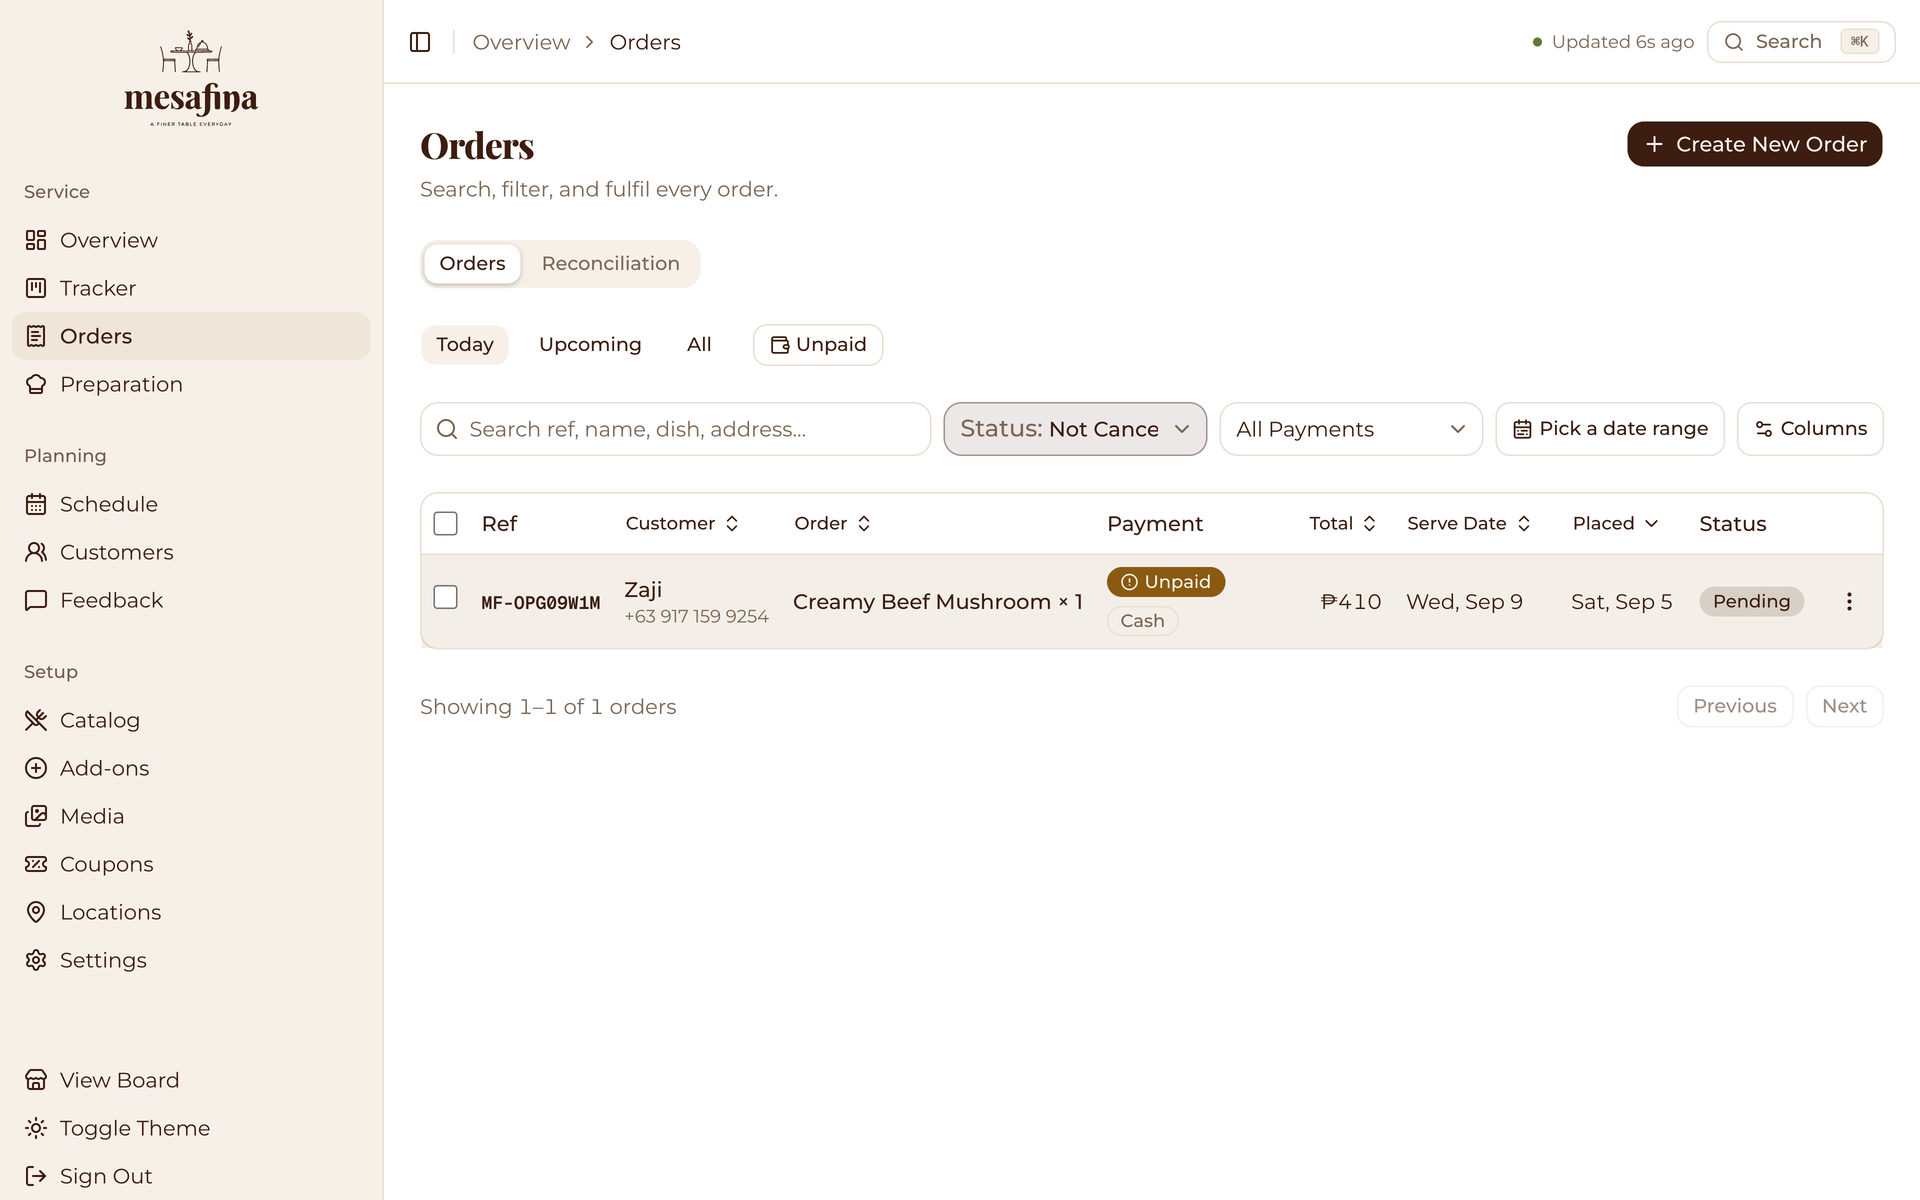Show Upcoming orders
The width and height of the screenshot is (1920, 1200).
click(590, 345)
